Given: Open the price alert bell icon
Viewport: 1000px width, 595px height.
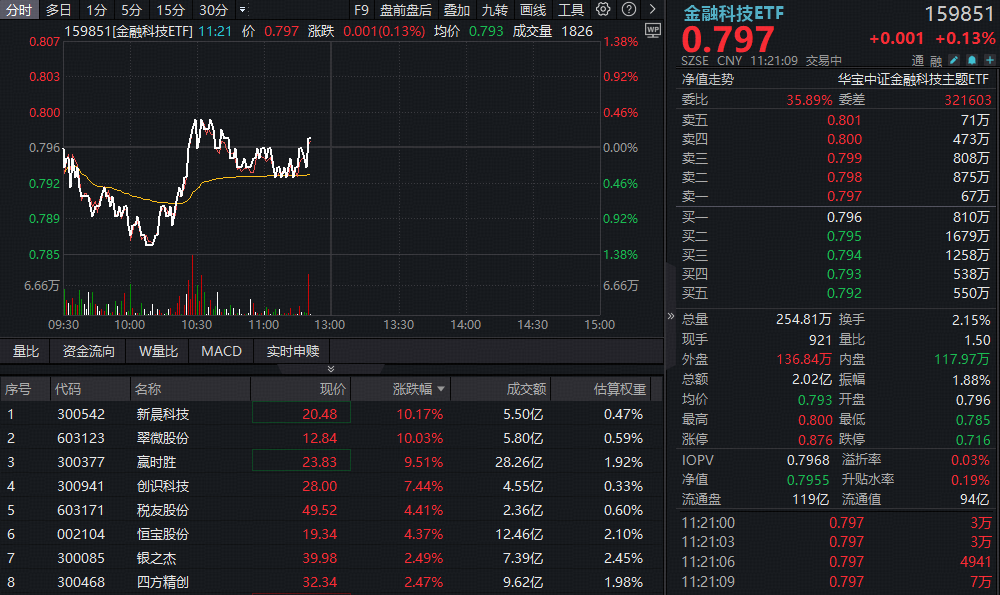Looking at the screenshot, I should [972, 59].
